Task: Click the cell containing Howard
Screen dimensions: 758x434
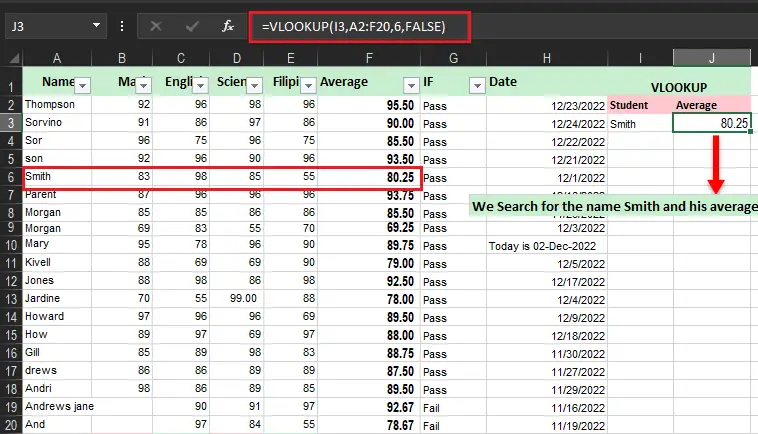Action: pos(57,317)
